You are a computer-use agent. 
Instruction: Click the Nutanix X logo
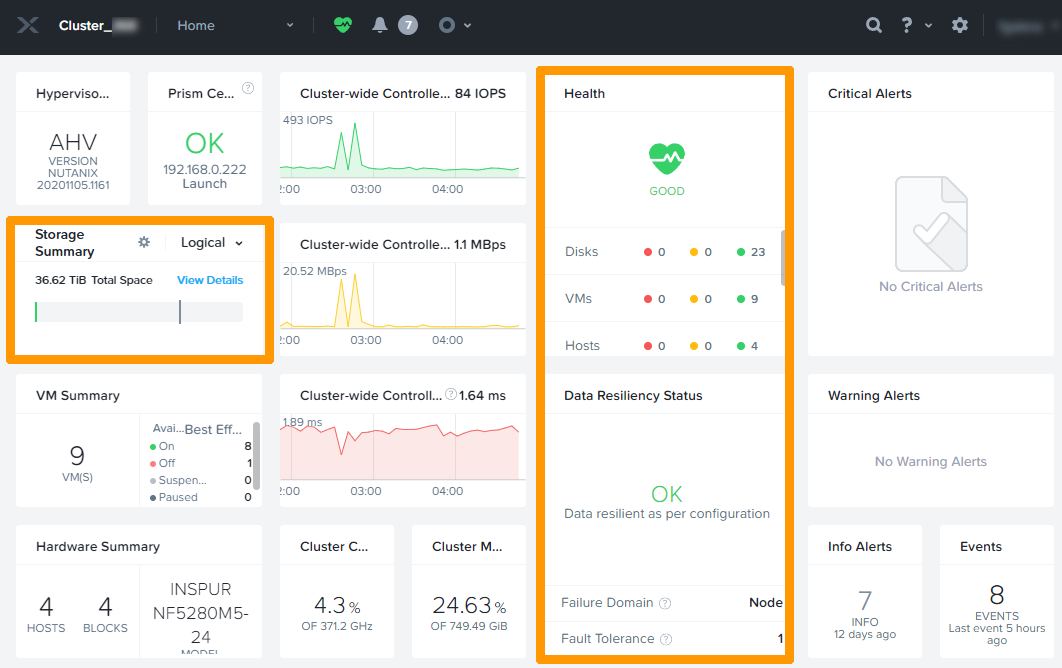27,25
